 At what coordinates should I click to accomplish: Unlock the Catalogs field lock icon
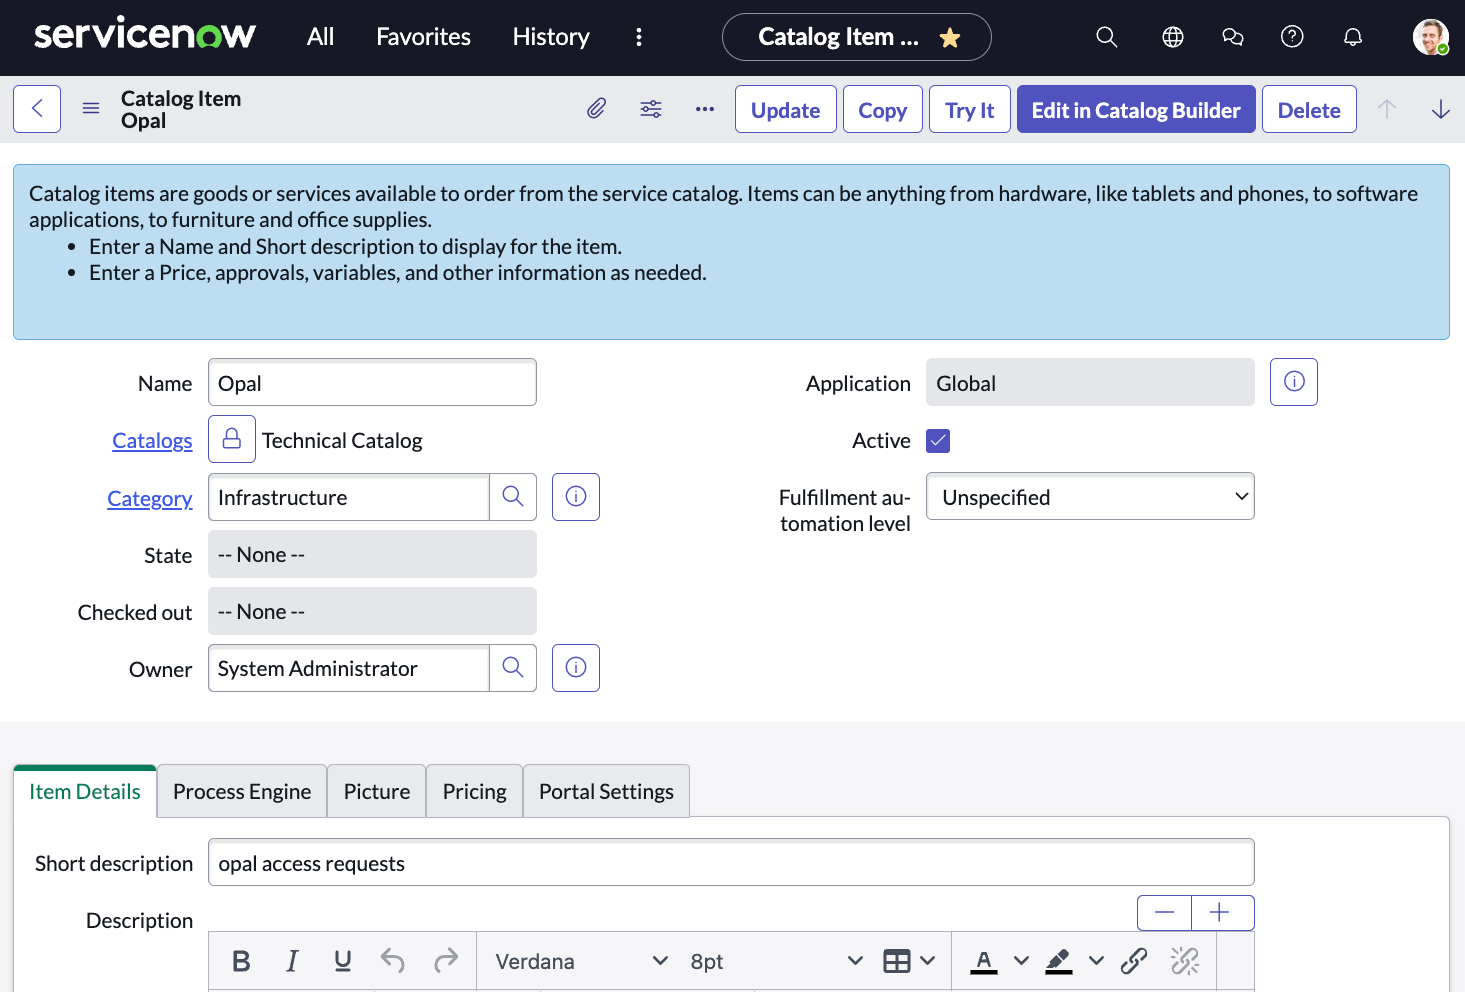pos(232,439)
